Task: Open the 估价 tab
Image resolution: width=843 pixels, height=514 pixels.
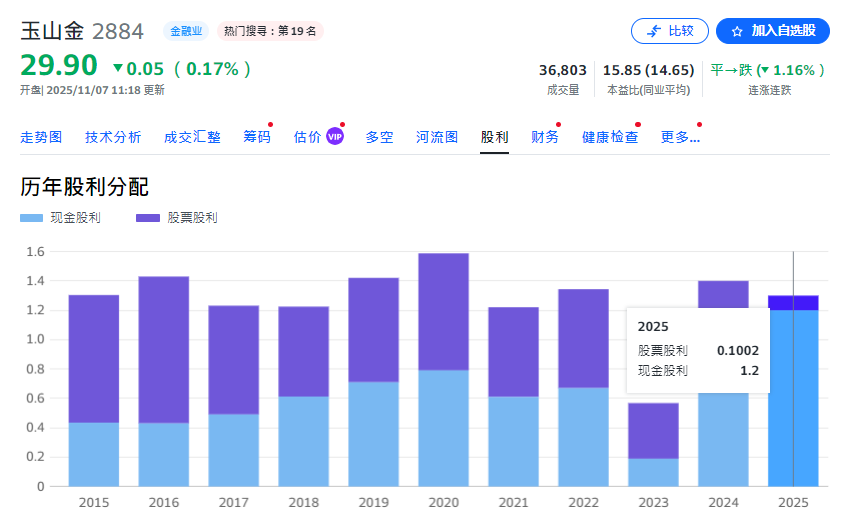Action: point(307,137)
